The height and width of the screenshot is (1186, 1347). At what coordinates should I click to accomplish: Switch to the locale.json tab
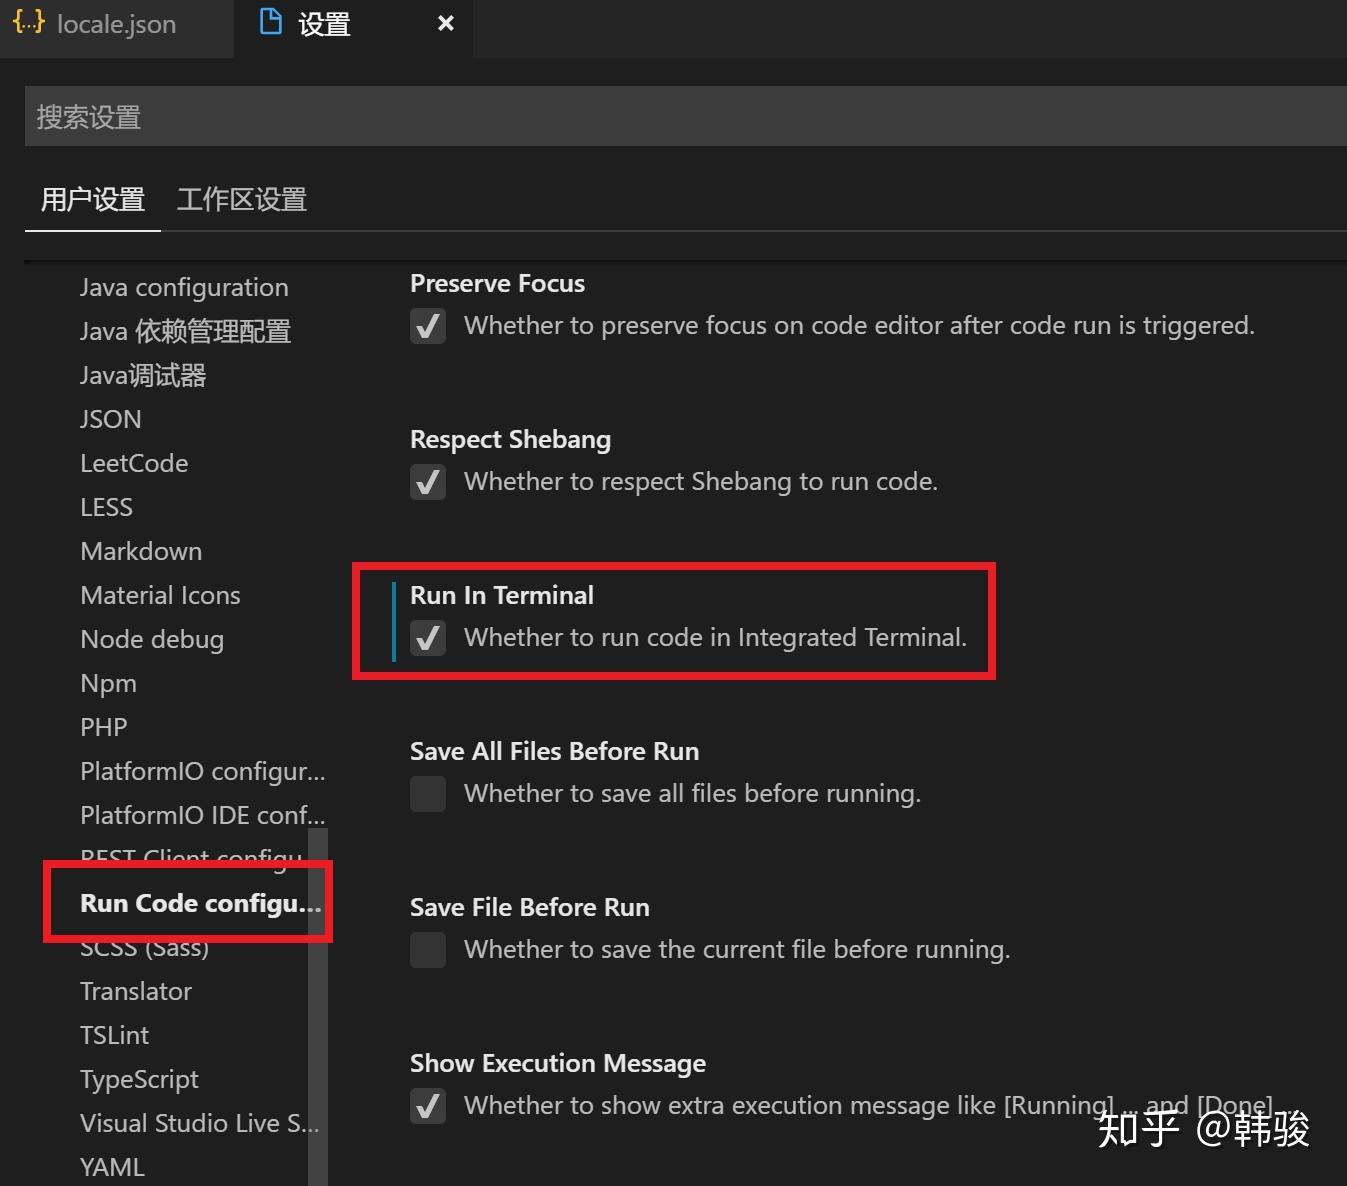(115, 22)
